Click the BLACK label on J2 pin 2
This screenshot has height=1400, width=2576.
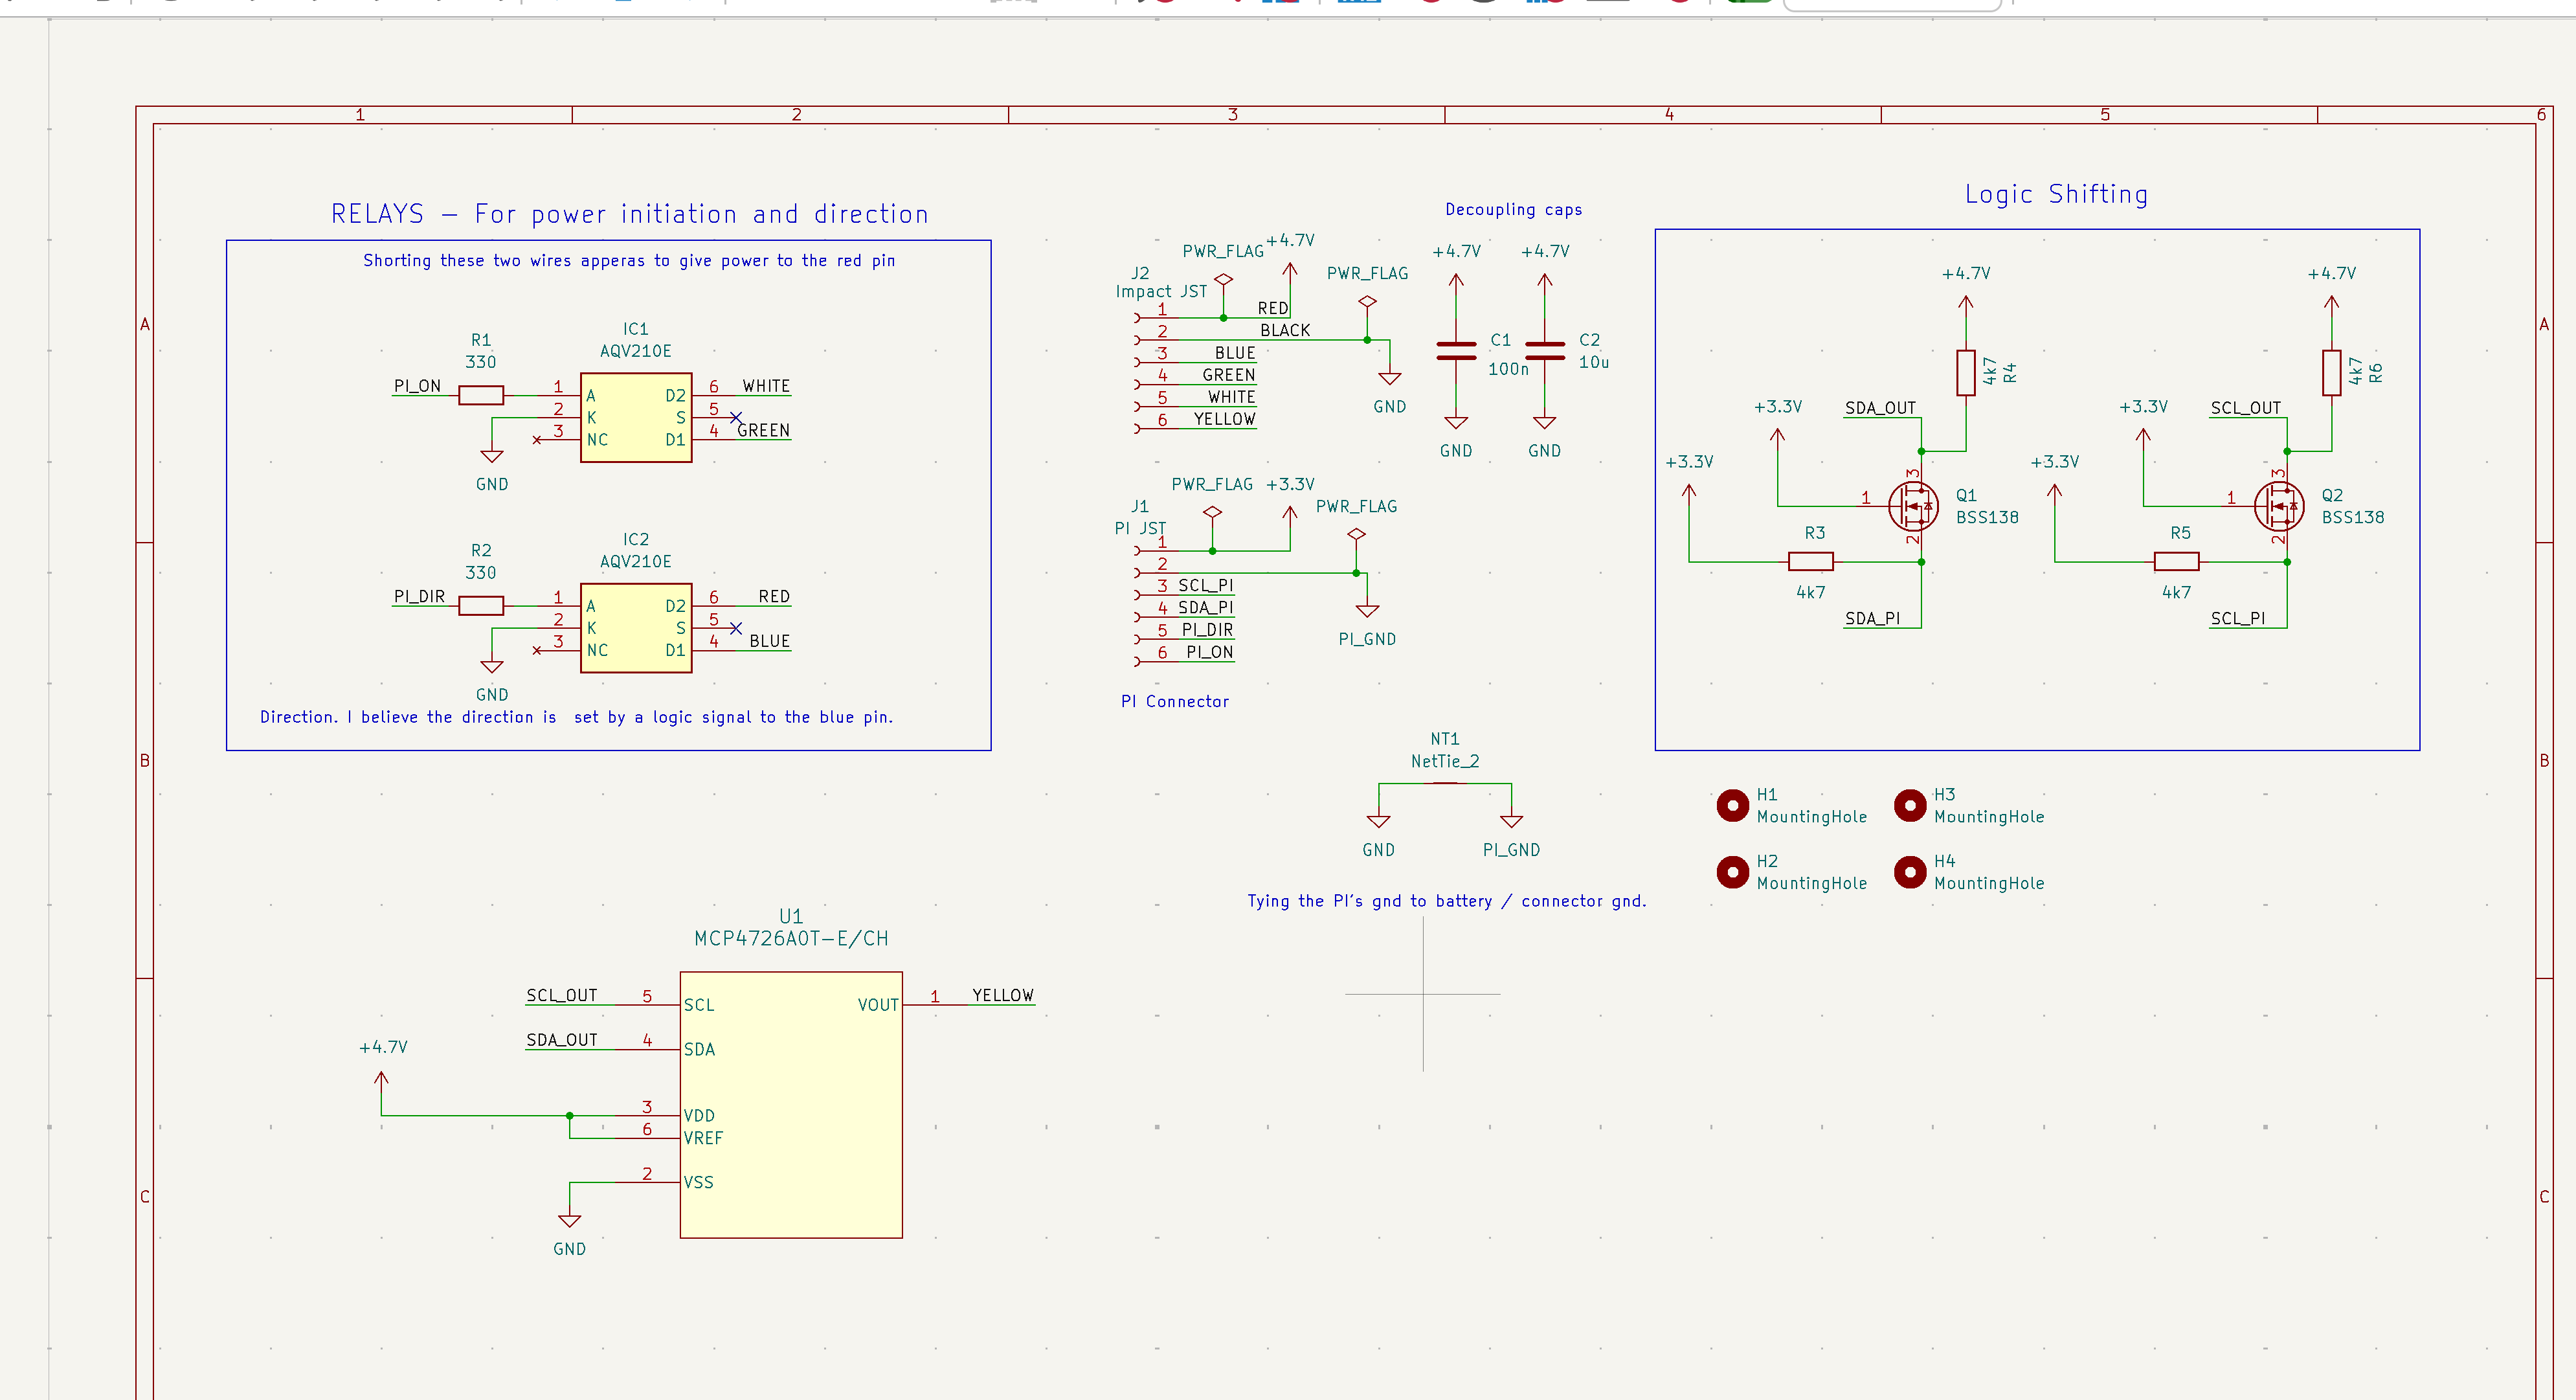click(1285, 330)
